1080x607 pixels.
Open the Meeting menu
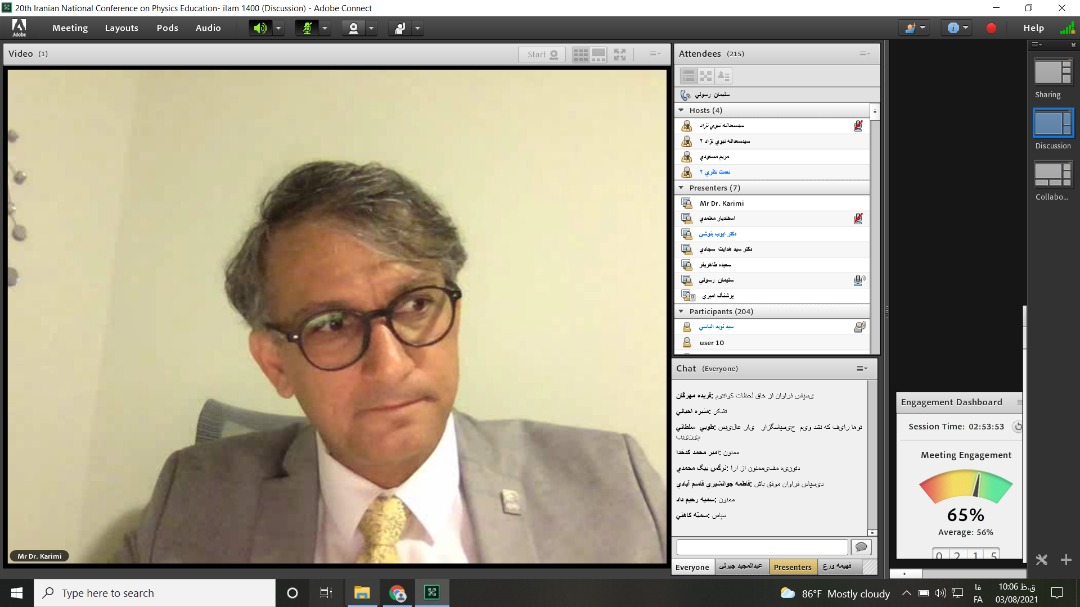[x=70, y=28]
